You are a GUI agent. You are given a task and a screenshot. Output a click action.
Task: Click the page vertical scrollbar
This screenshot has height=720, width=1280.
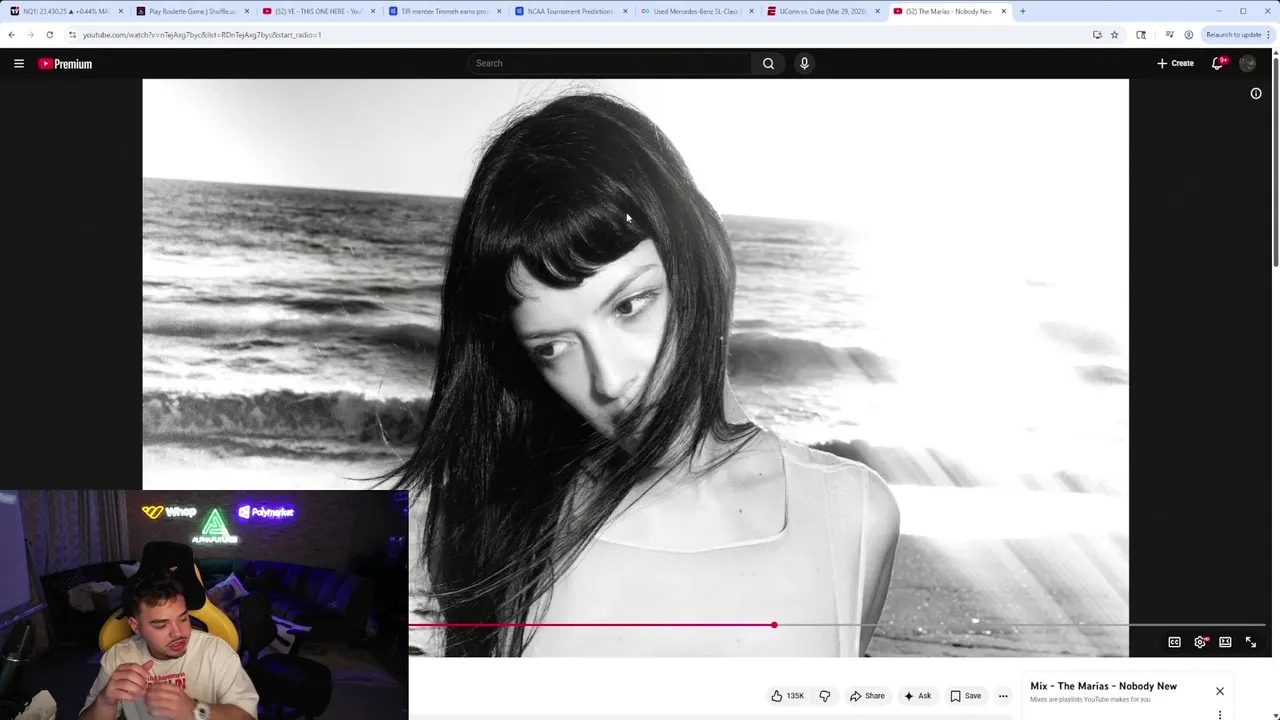pyautogui.click(x=1276, y=160)
